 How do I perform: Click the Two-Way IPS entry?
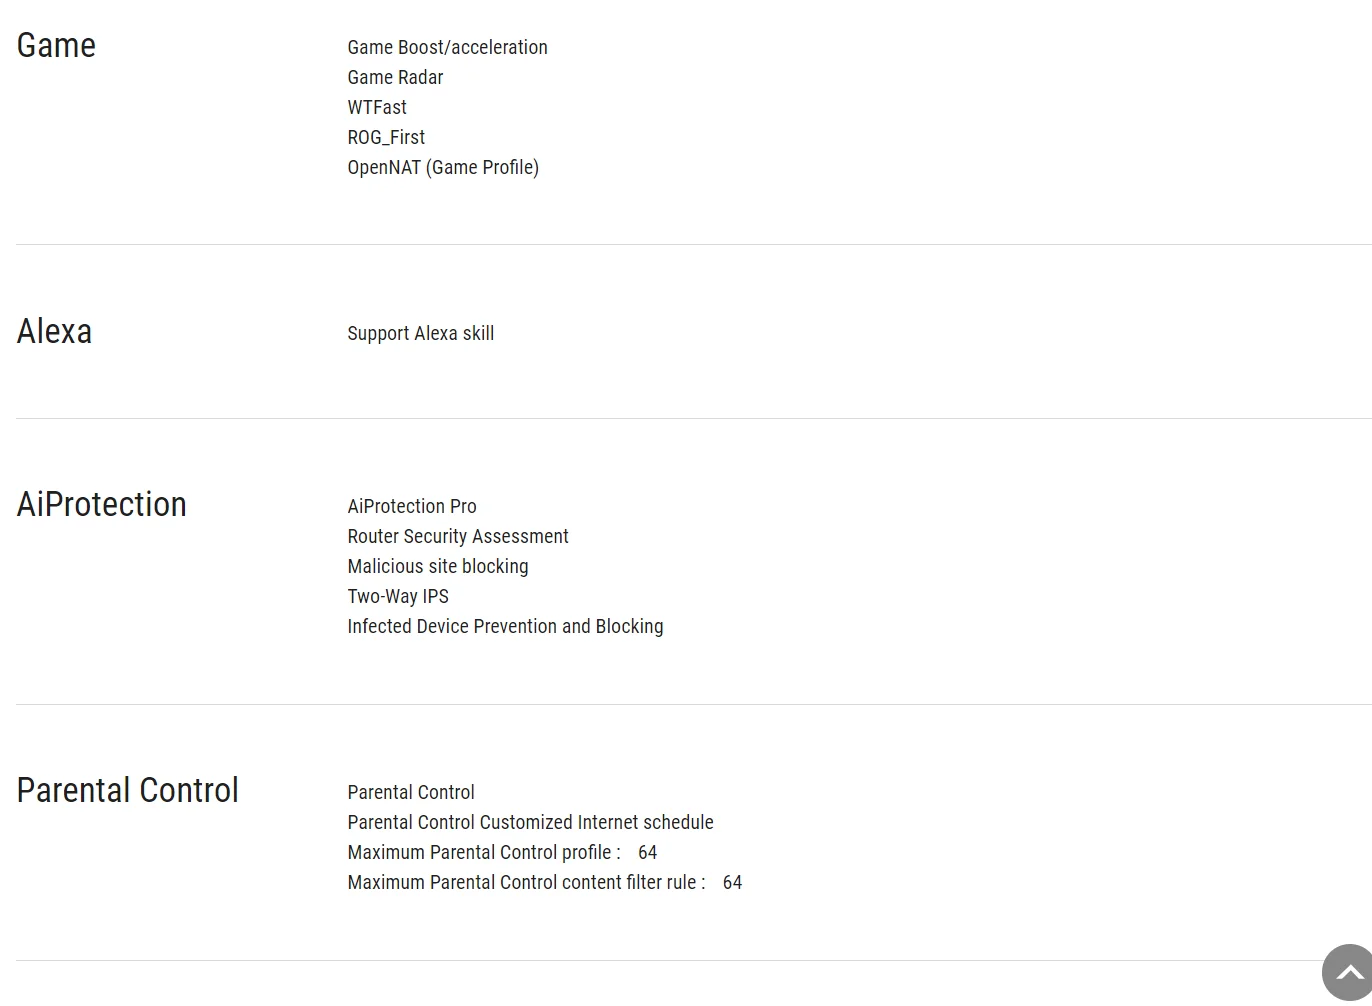tap(398, 596)
